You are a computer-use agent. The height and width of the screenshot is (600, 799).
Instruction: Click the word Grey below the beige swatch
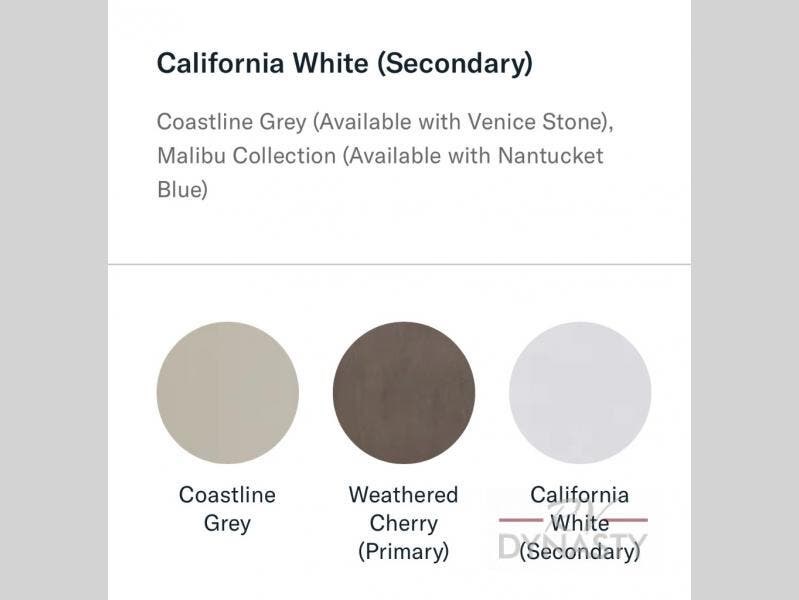click(x=227, y=524)
